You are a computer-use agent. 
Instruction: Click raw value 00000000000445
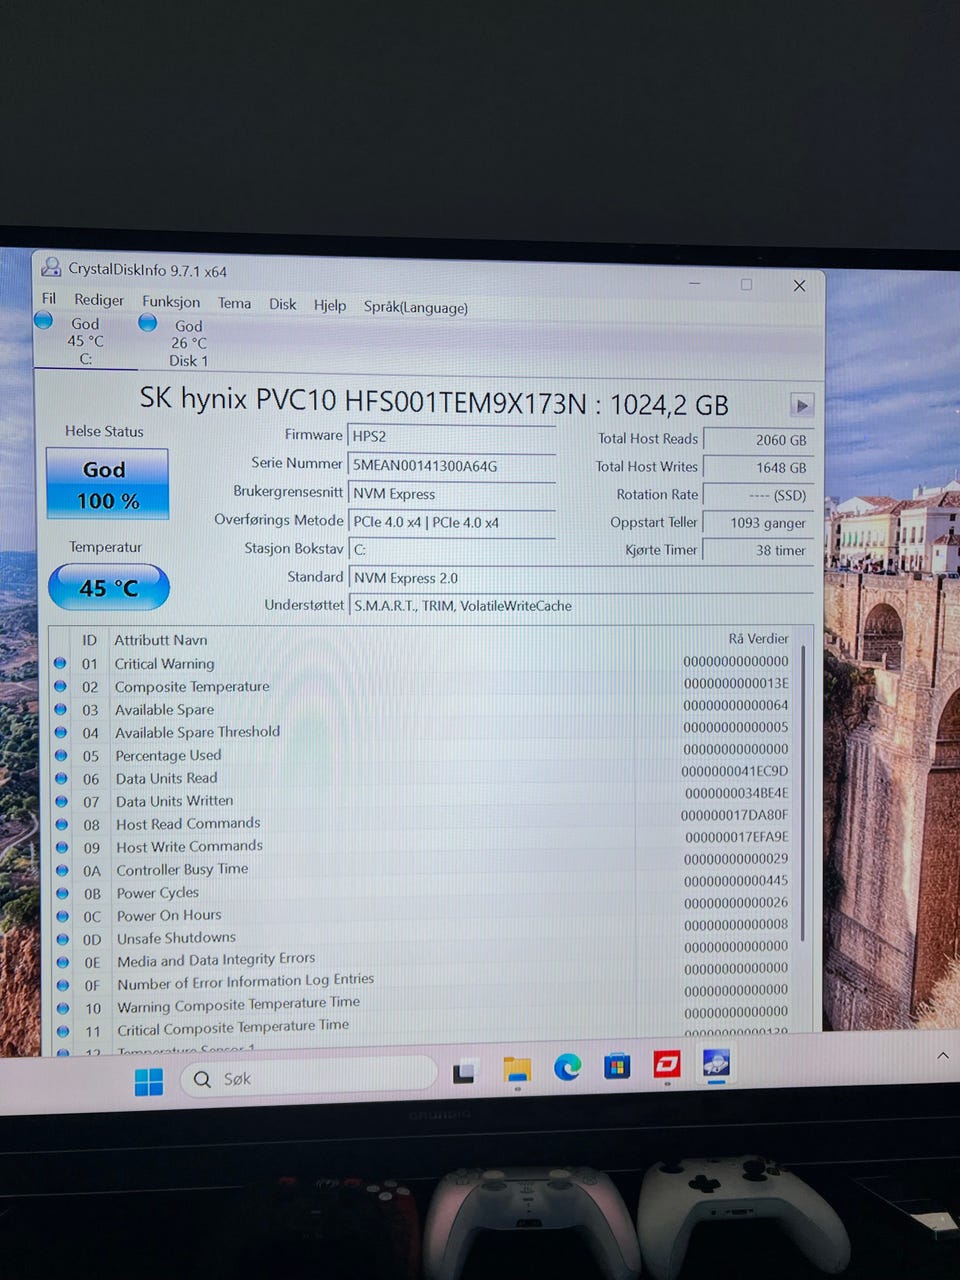[x=736, y=881]
